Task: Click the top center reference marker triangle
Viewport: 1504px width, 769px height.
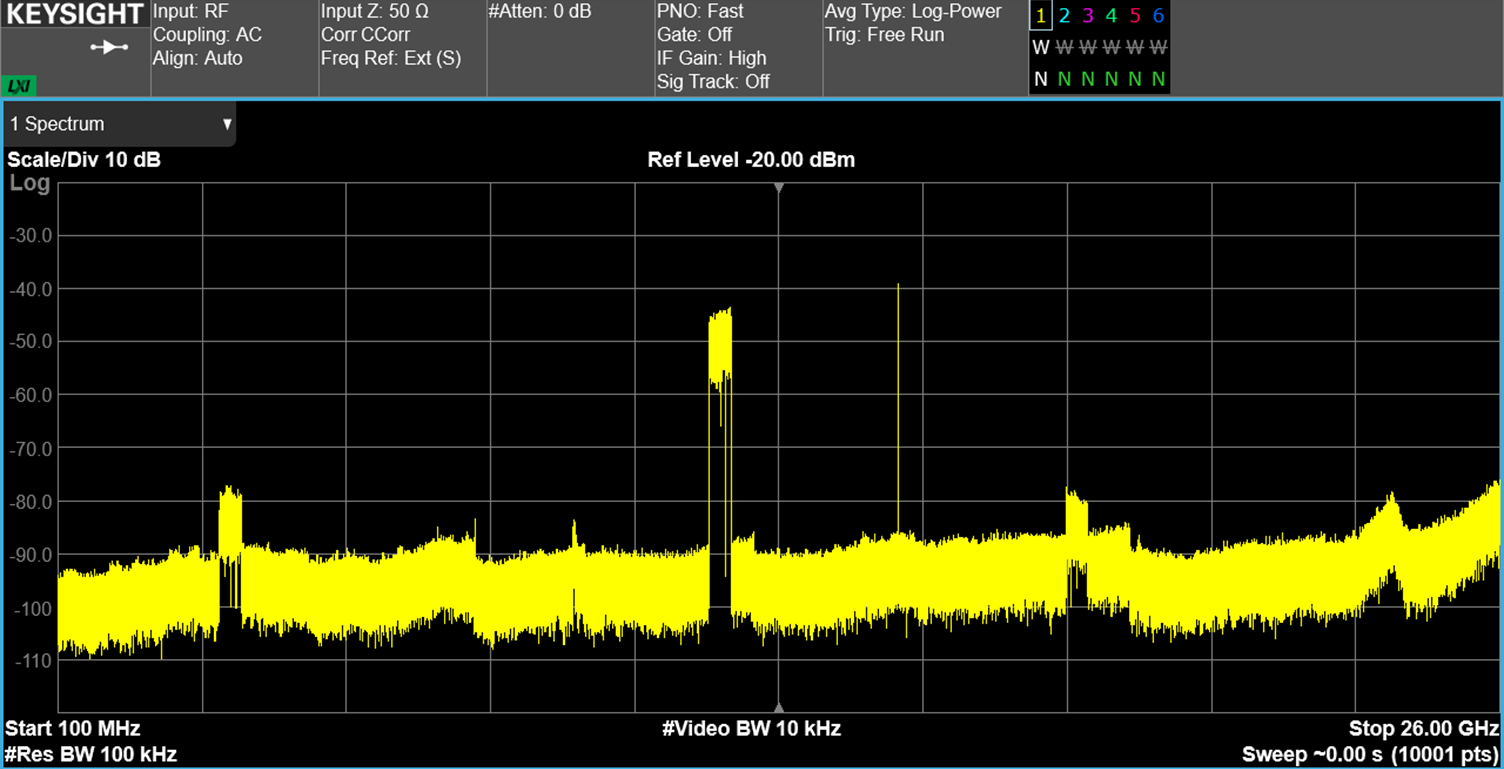Action: coord(779,188)
